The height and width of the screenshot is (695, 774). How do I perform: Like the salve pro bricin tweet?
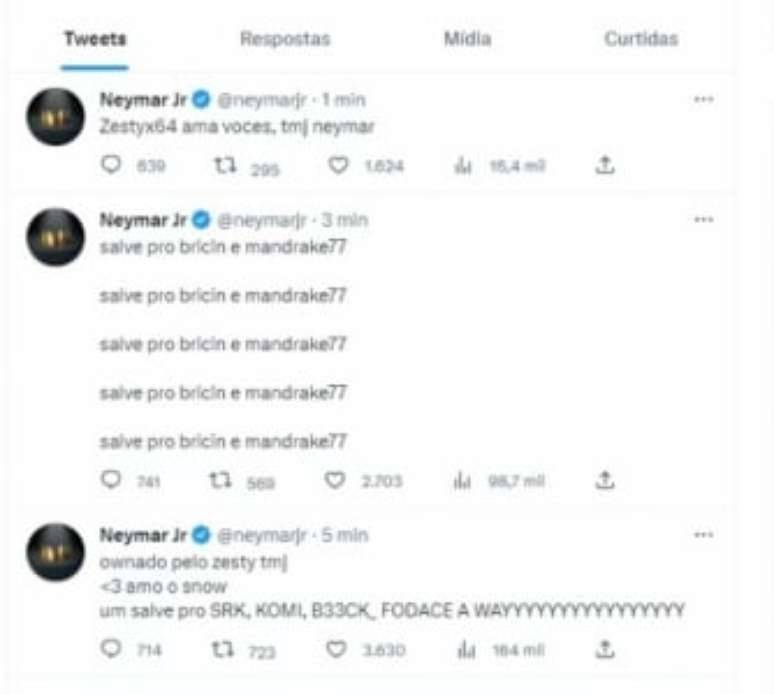tap(335, 480)
